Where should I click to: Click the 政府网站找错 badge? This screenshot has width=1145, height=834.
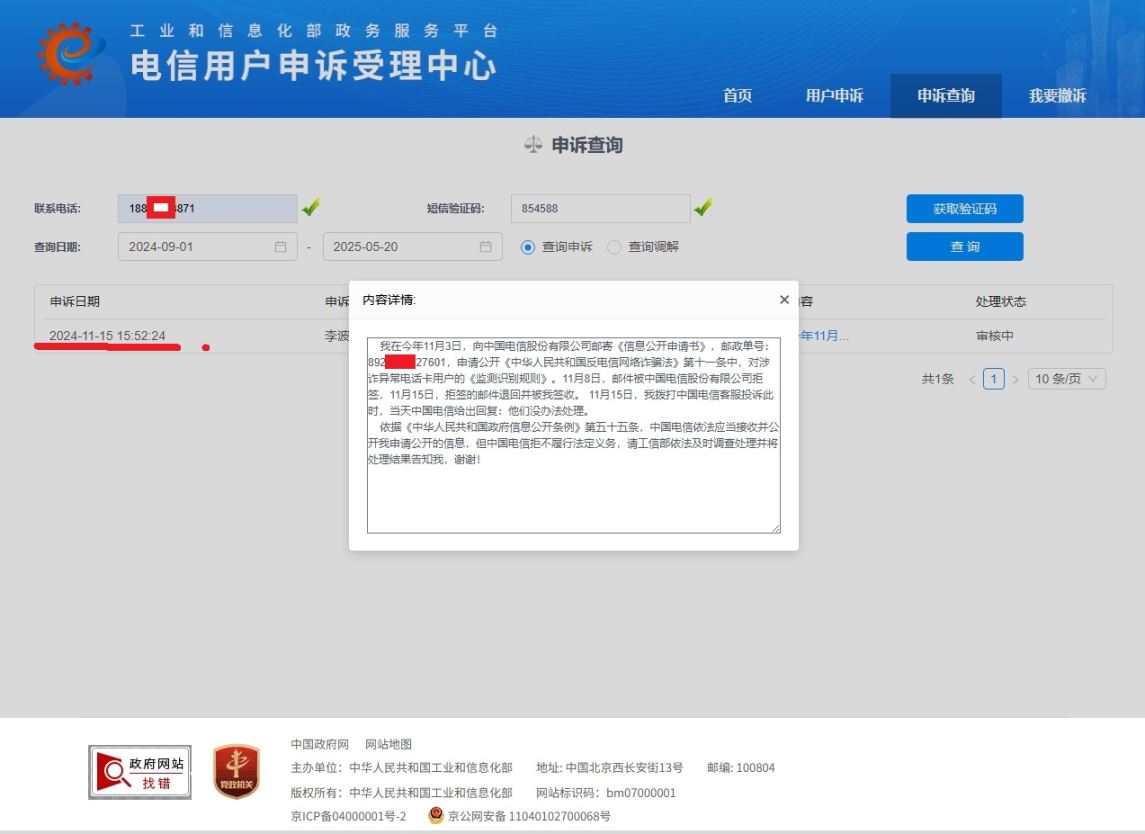click(x=140, y=772)
